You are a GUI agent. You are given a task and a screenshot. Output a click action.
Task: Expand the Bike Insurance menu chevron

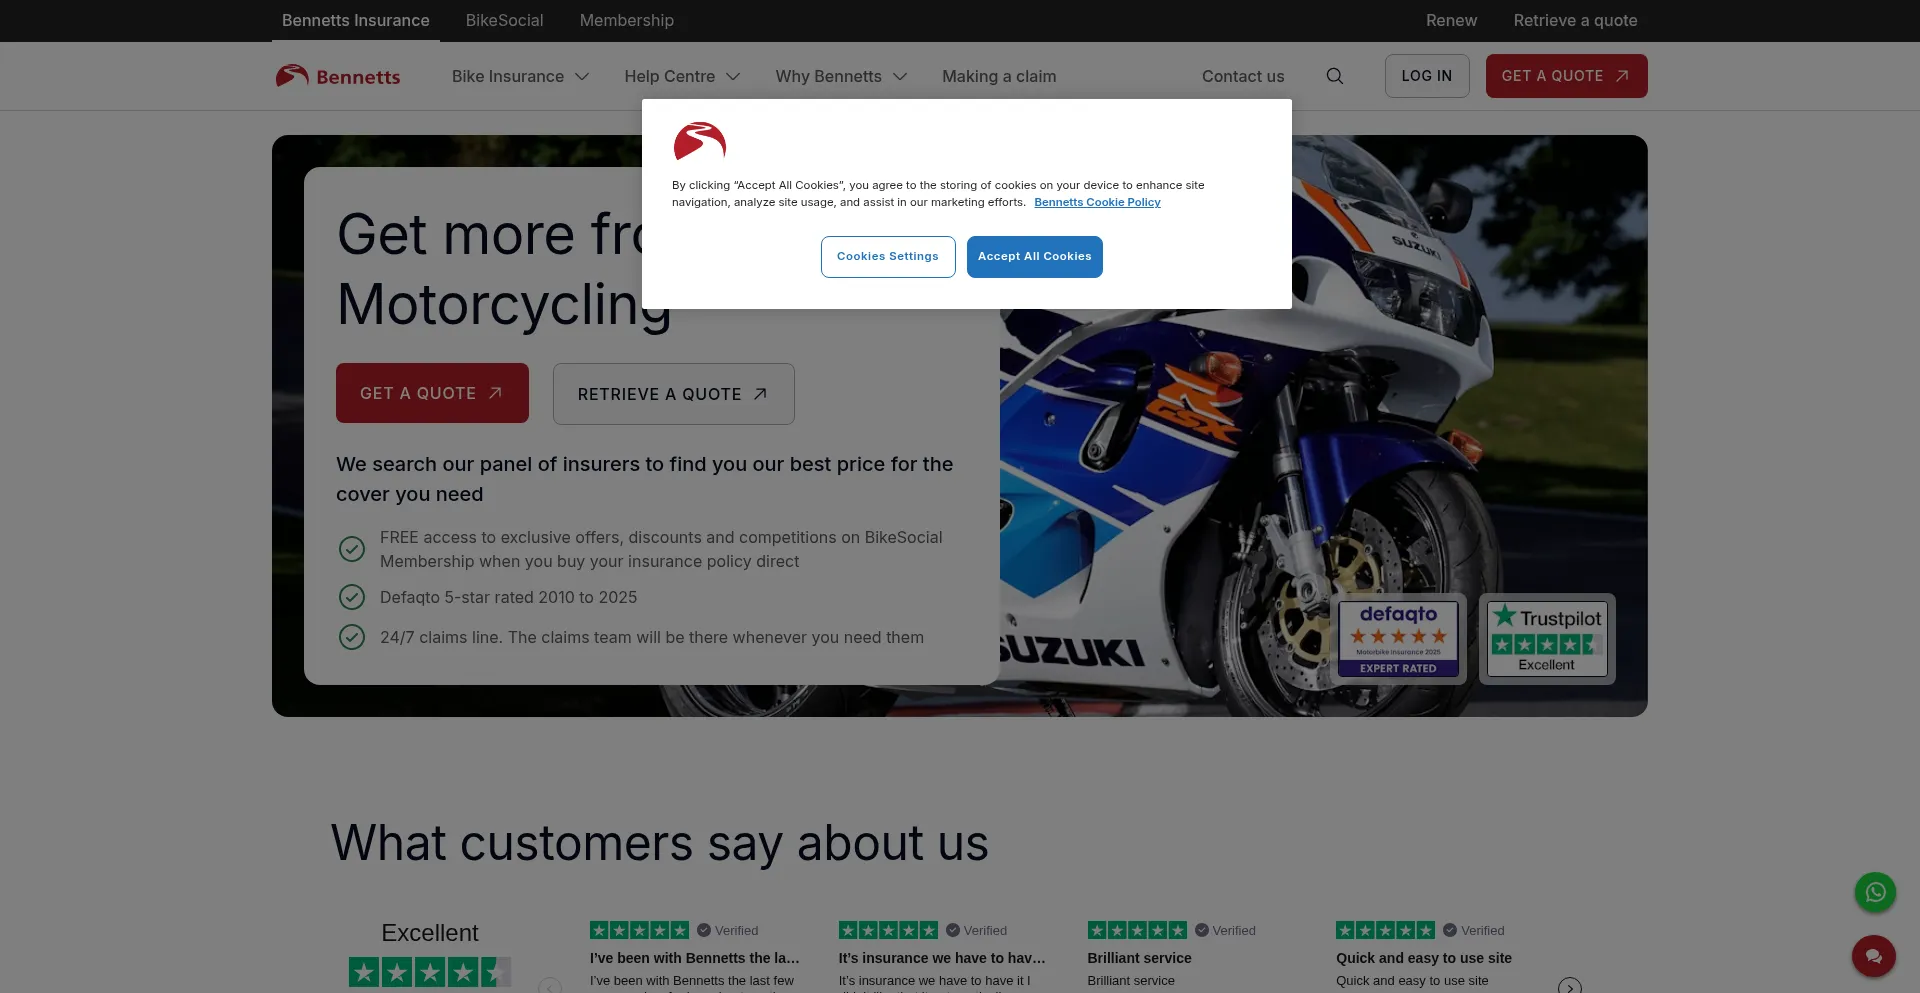[x=582, y=77]
